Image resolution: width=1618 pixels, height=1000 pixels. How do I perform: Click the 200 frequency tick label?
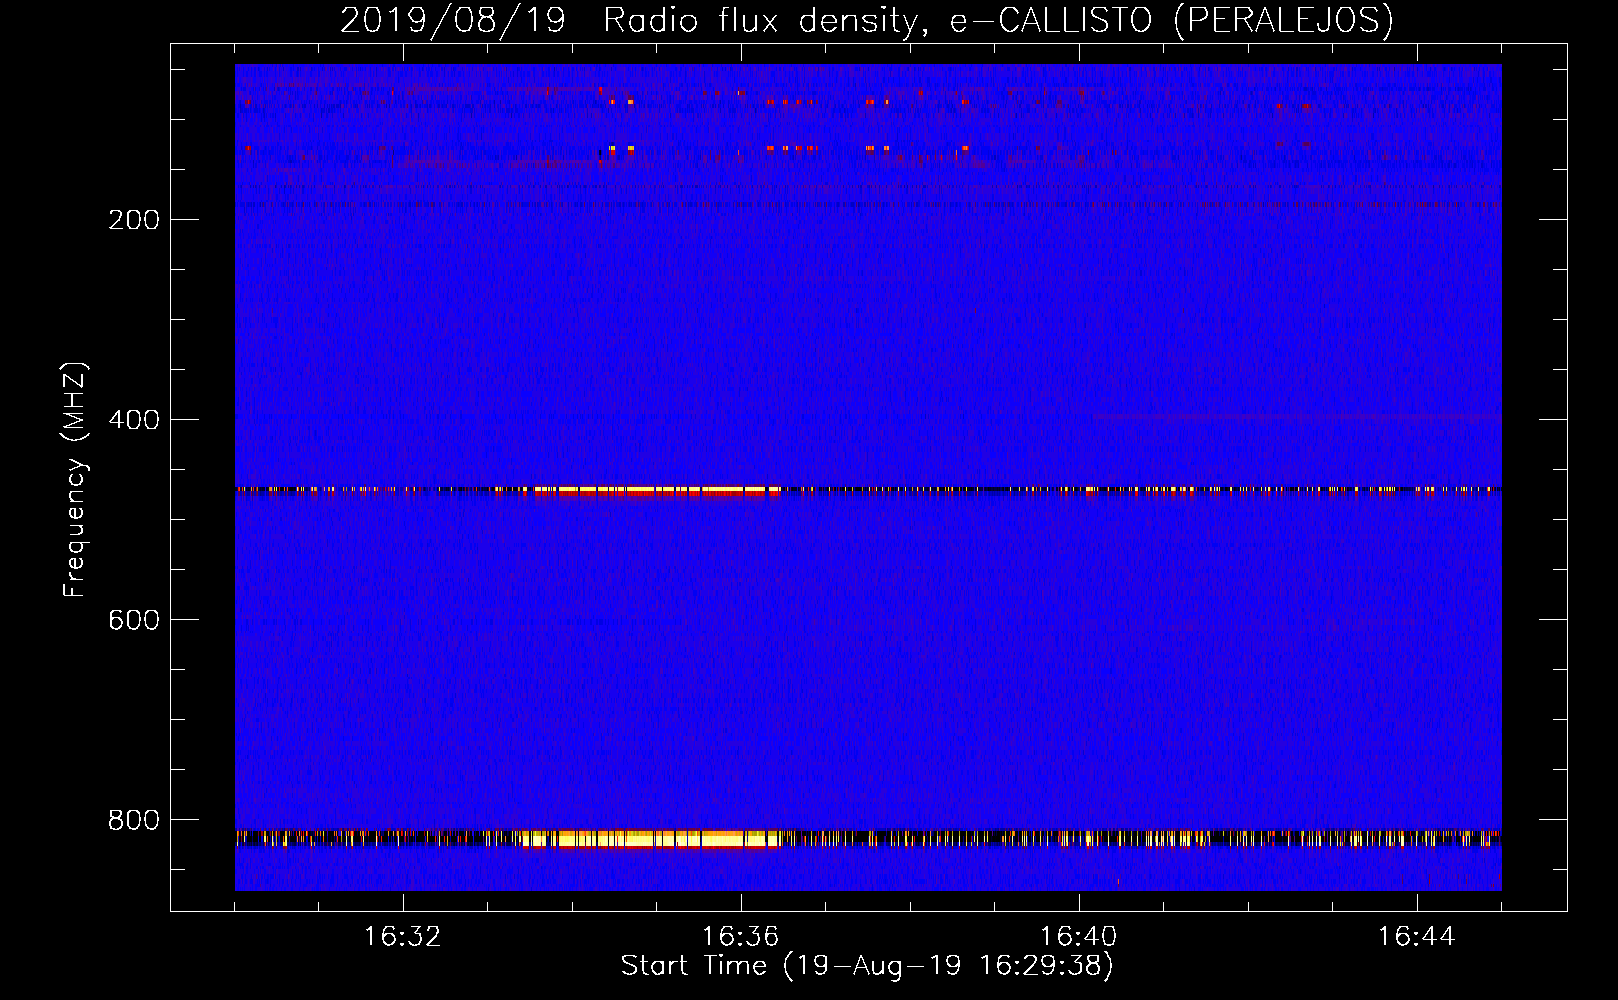pos(134,220)
